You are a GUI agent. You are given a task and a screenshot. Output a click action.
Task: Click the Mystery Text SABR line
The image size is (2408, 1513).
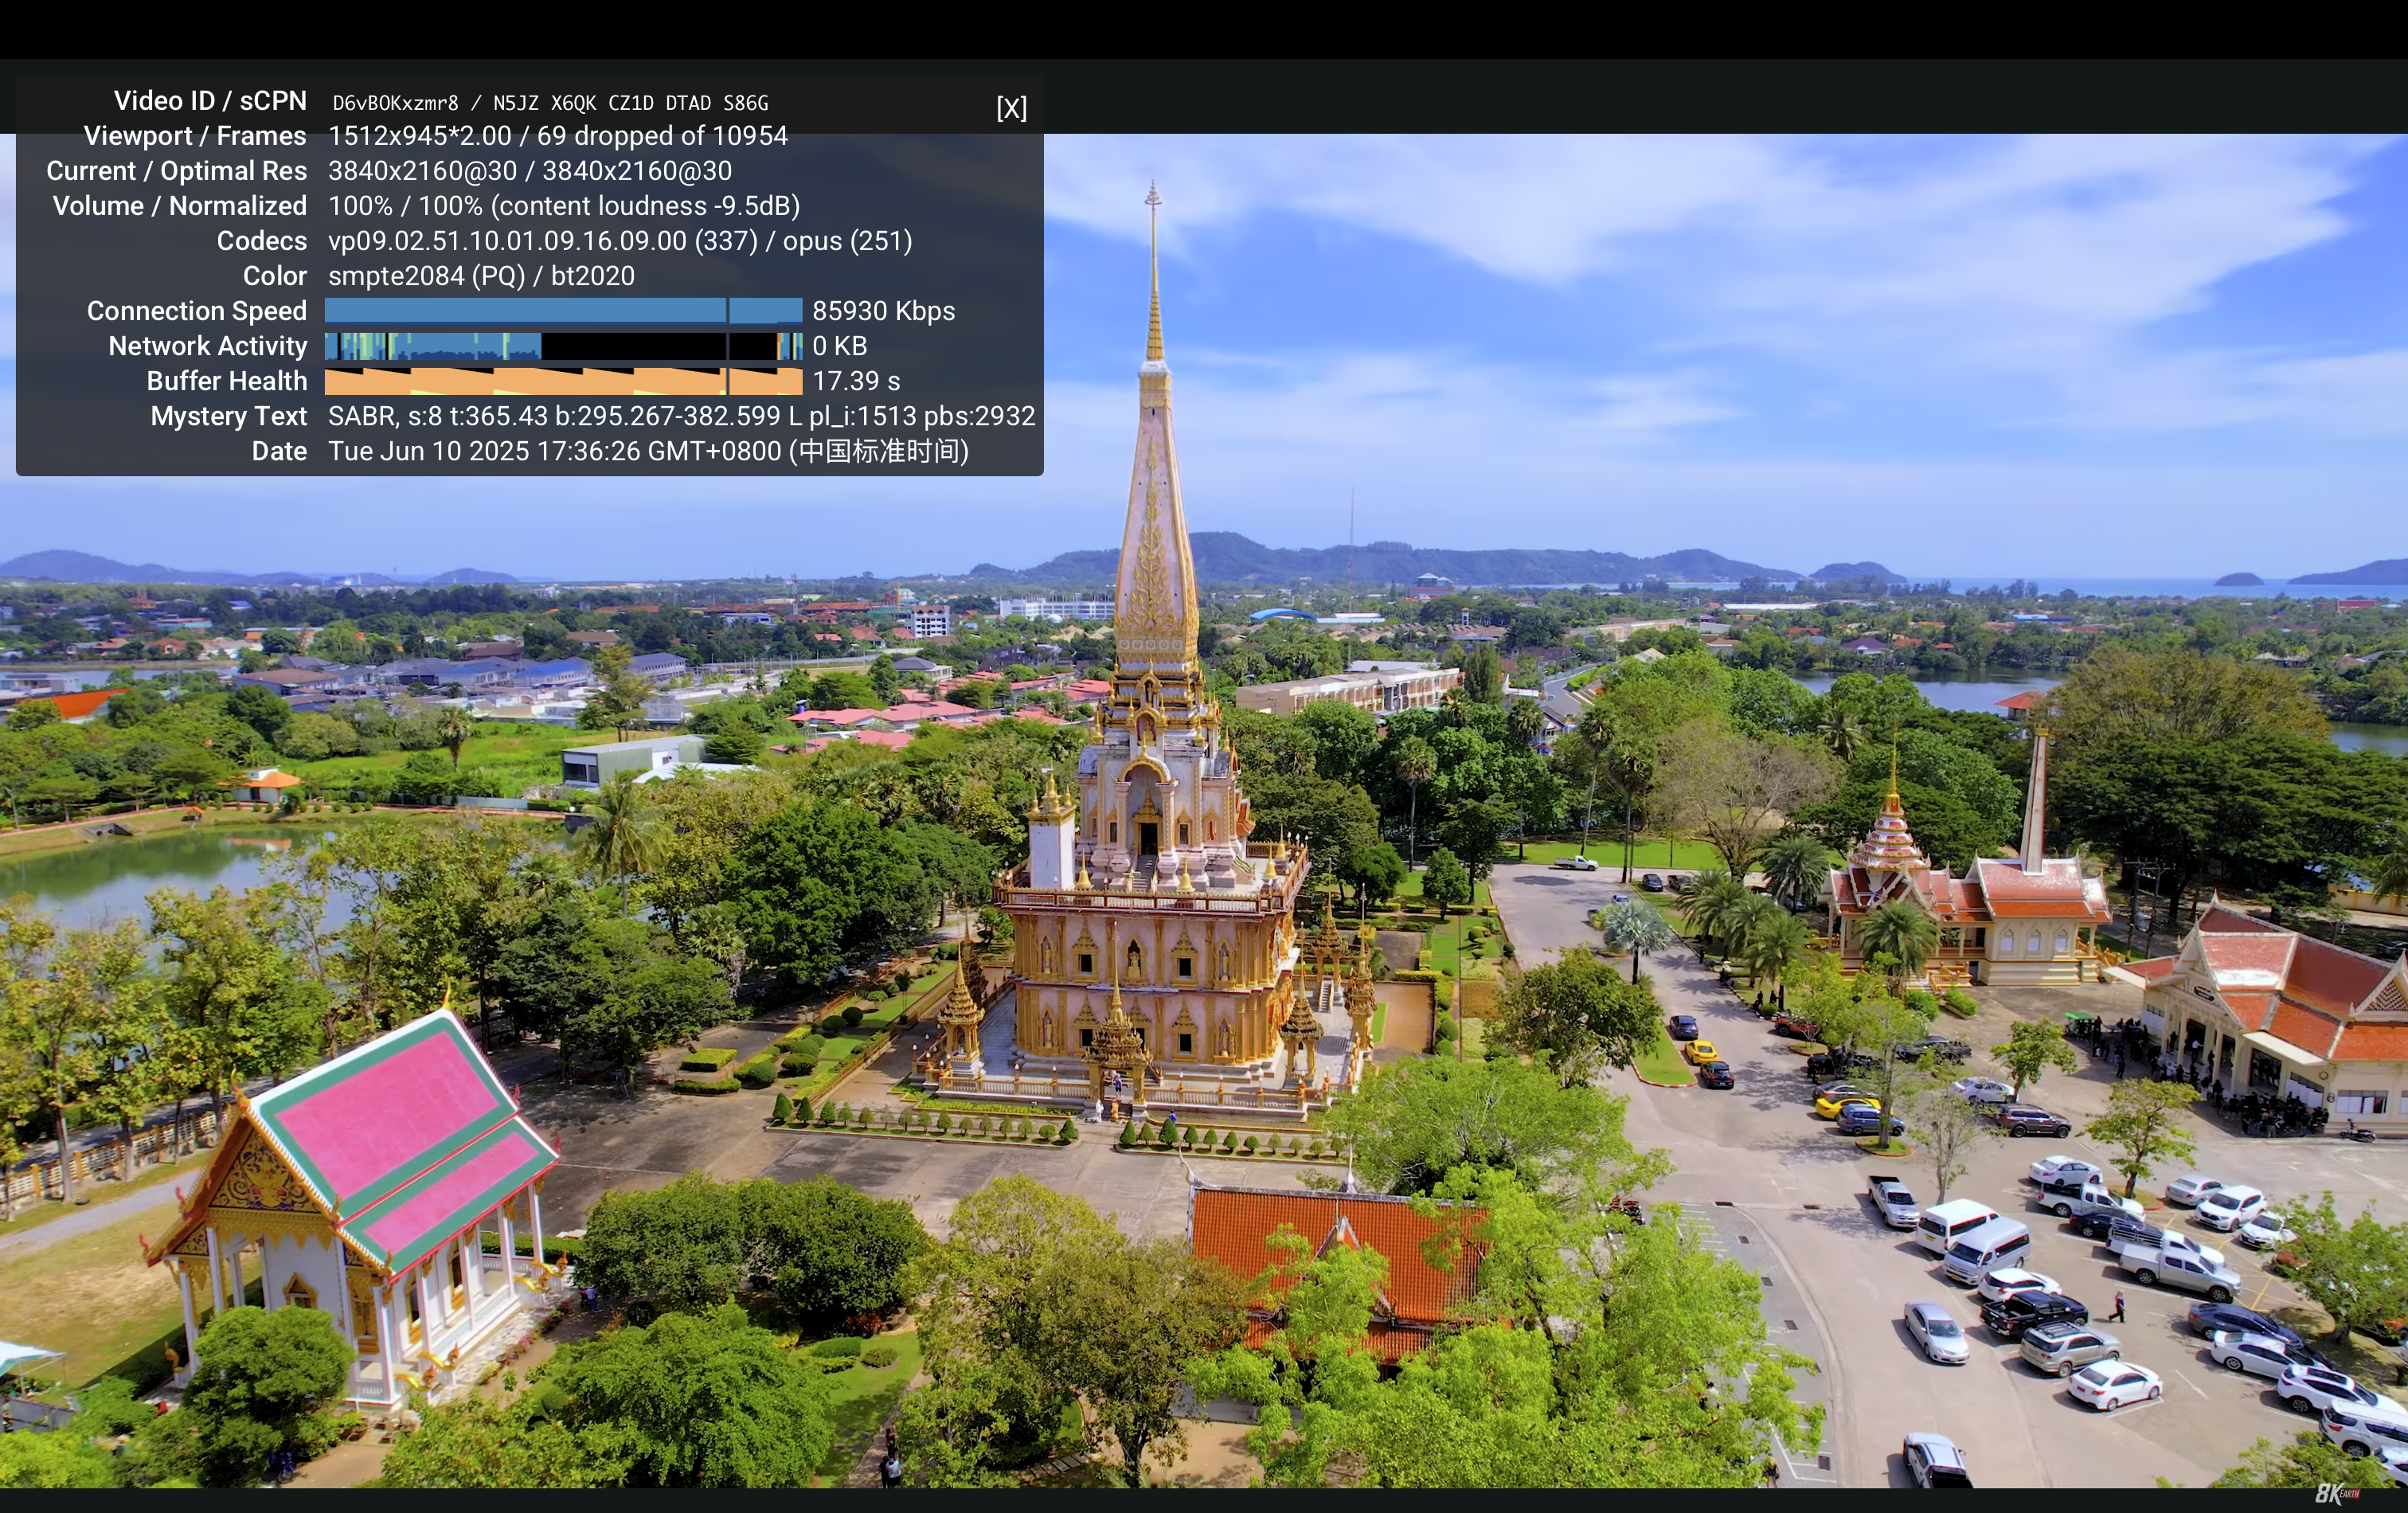pos(681,416)
